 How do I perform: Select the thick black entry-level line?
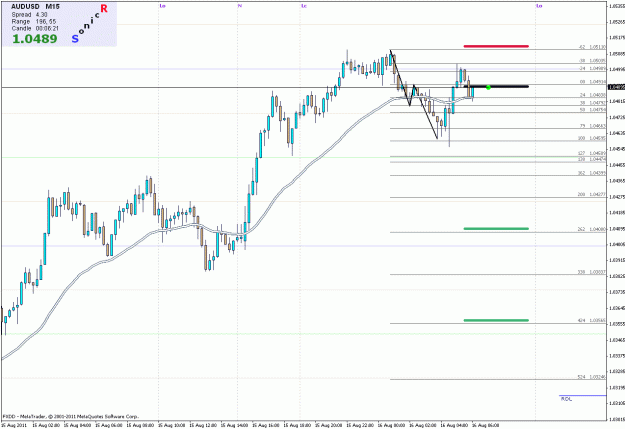point(496,86)
